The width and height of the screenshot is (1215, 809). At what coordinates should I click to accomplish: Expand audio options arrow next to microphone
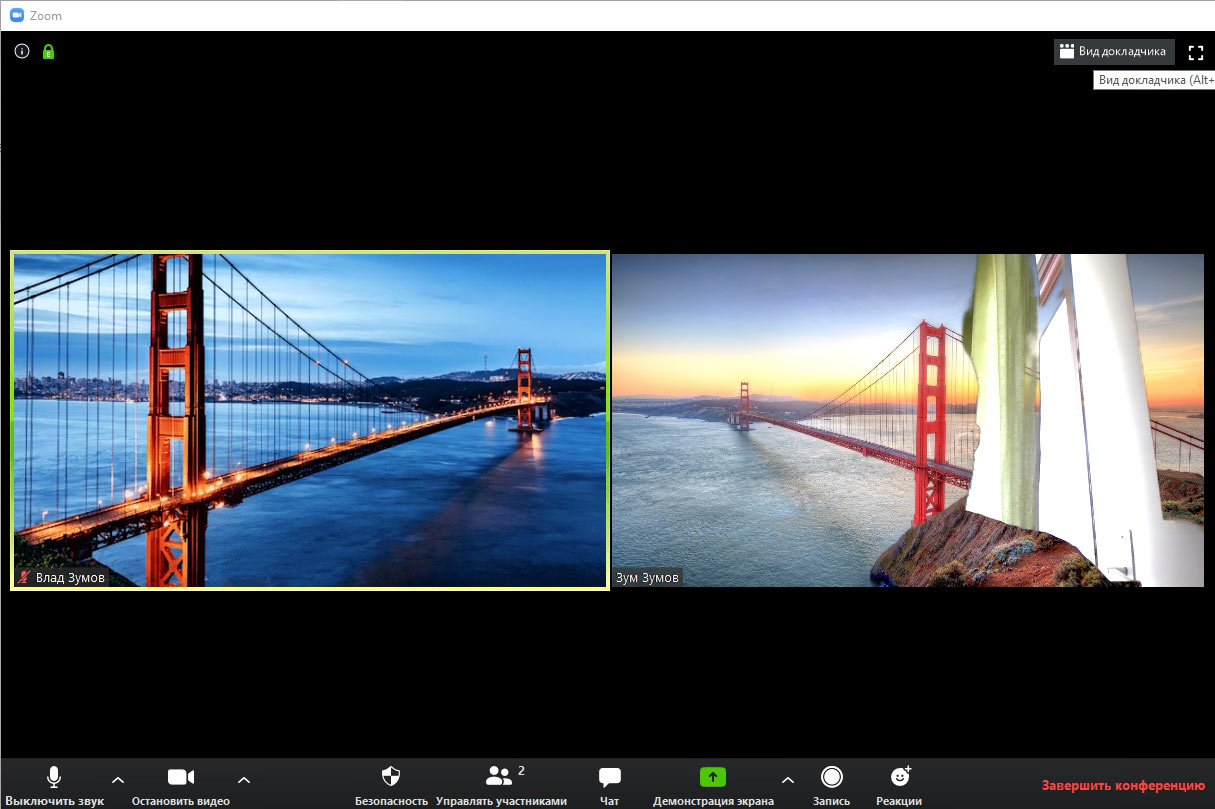tap(118, 780)
